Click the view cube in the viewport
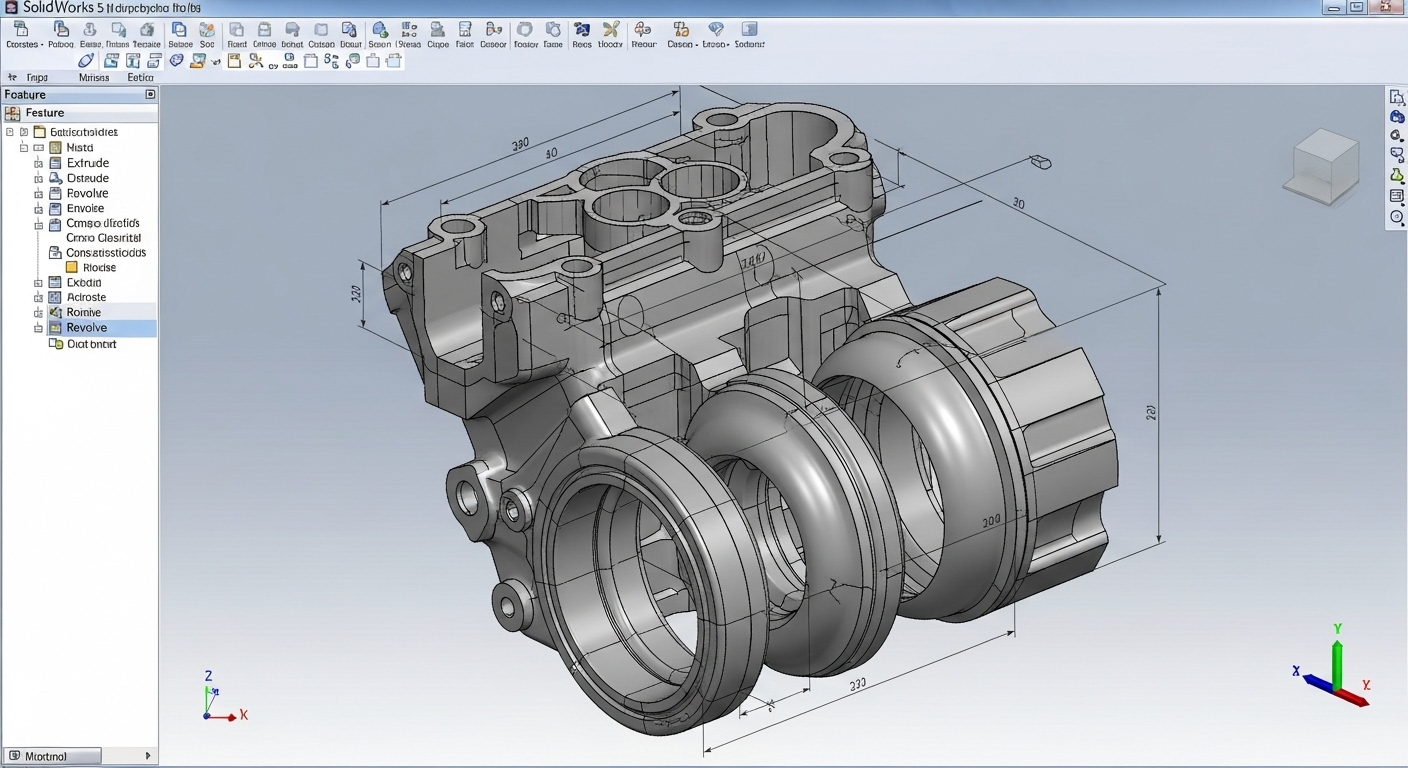 click(1325, 166)
